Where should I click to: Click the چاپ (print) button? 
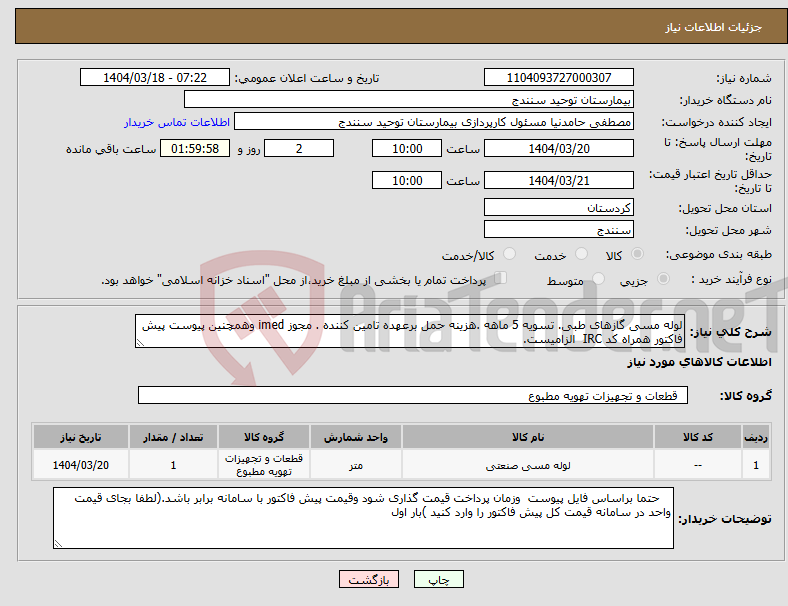(x=438, y=579)
